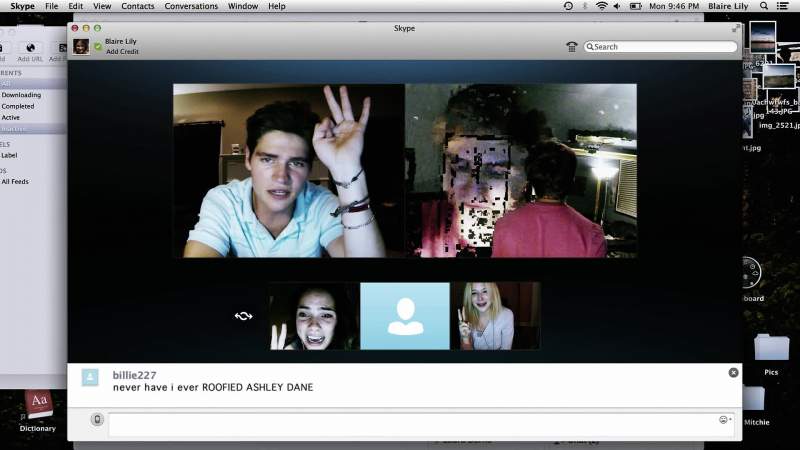
Task: Toggle the green online status indicator
Action: coord(98,46)
